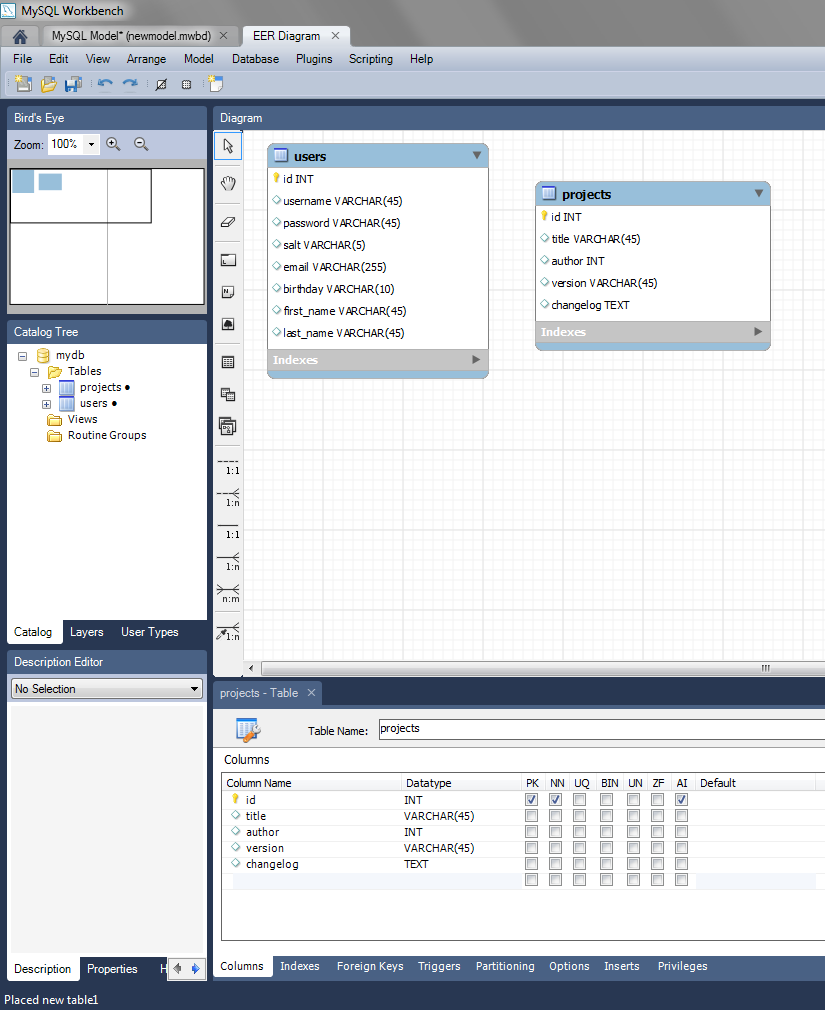Toggle the grid display toolbar icon

click(187, 84)
